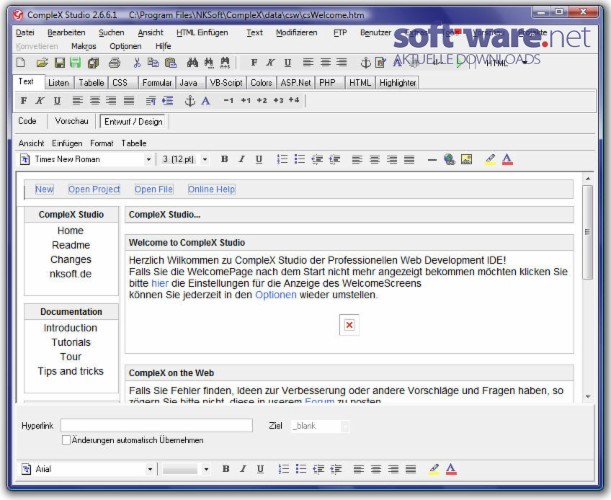Pick highlight color in the design toolbar
Screen dimensions: 611x500
click(490, 159)
